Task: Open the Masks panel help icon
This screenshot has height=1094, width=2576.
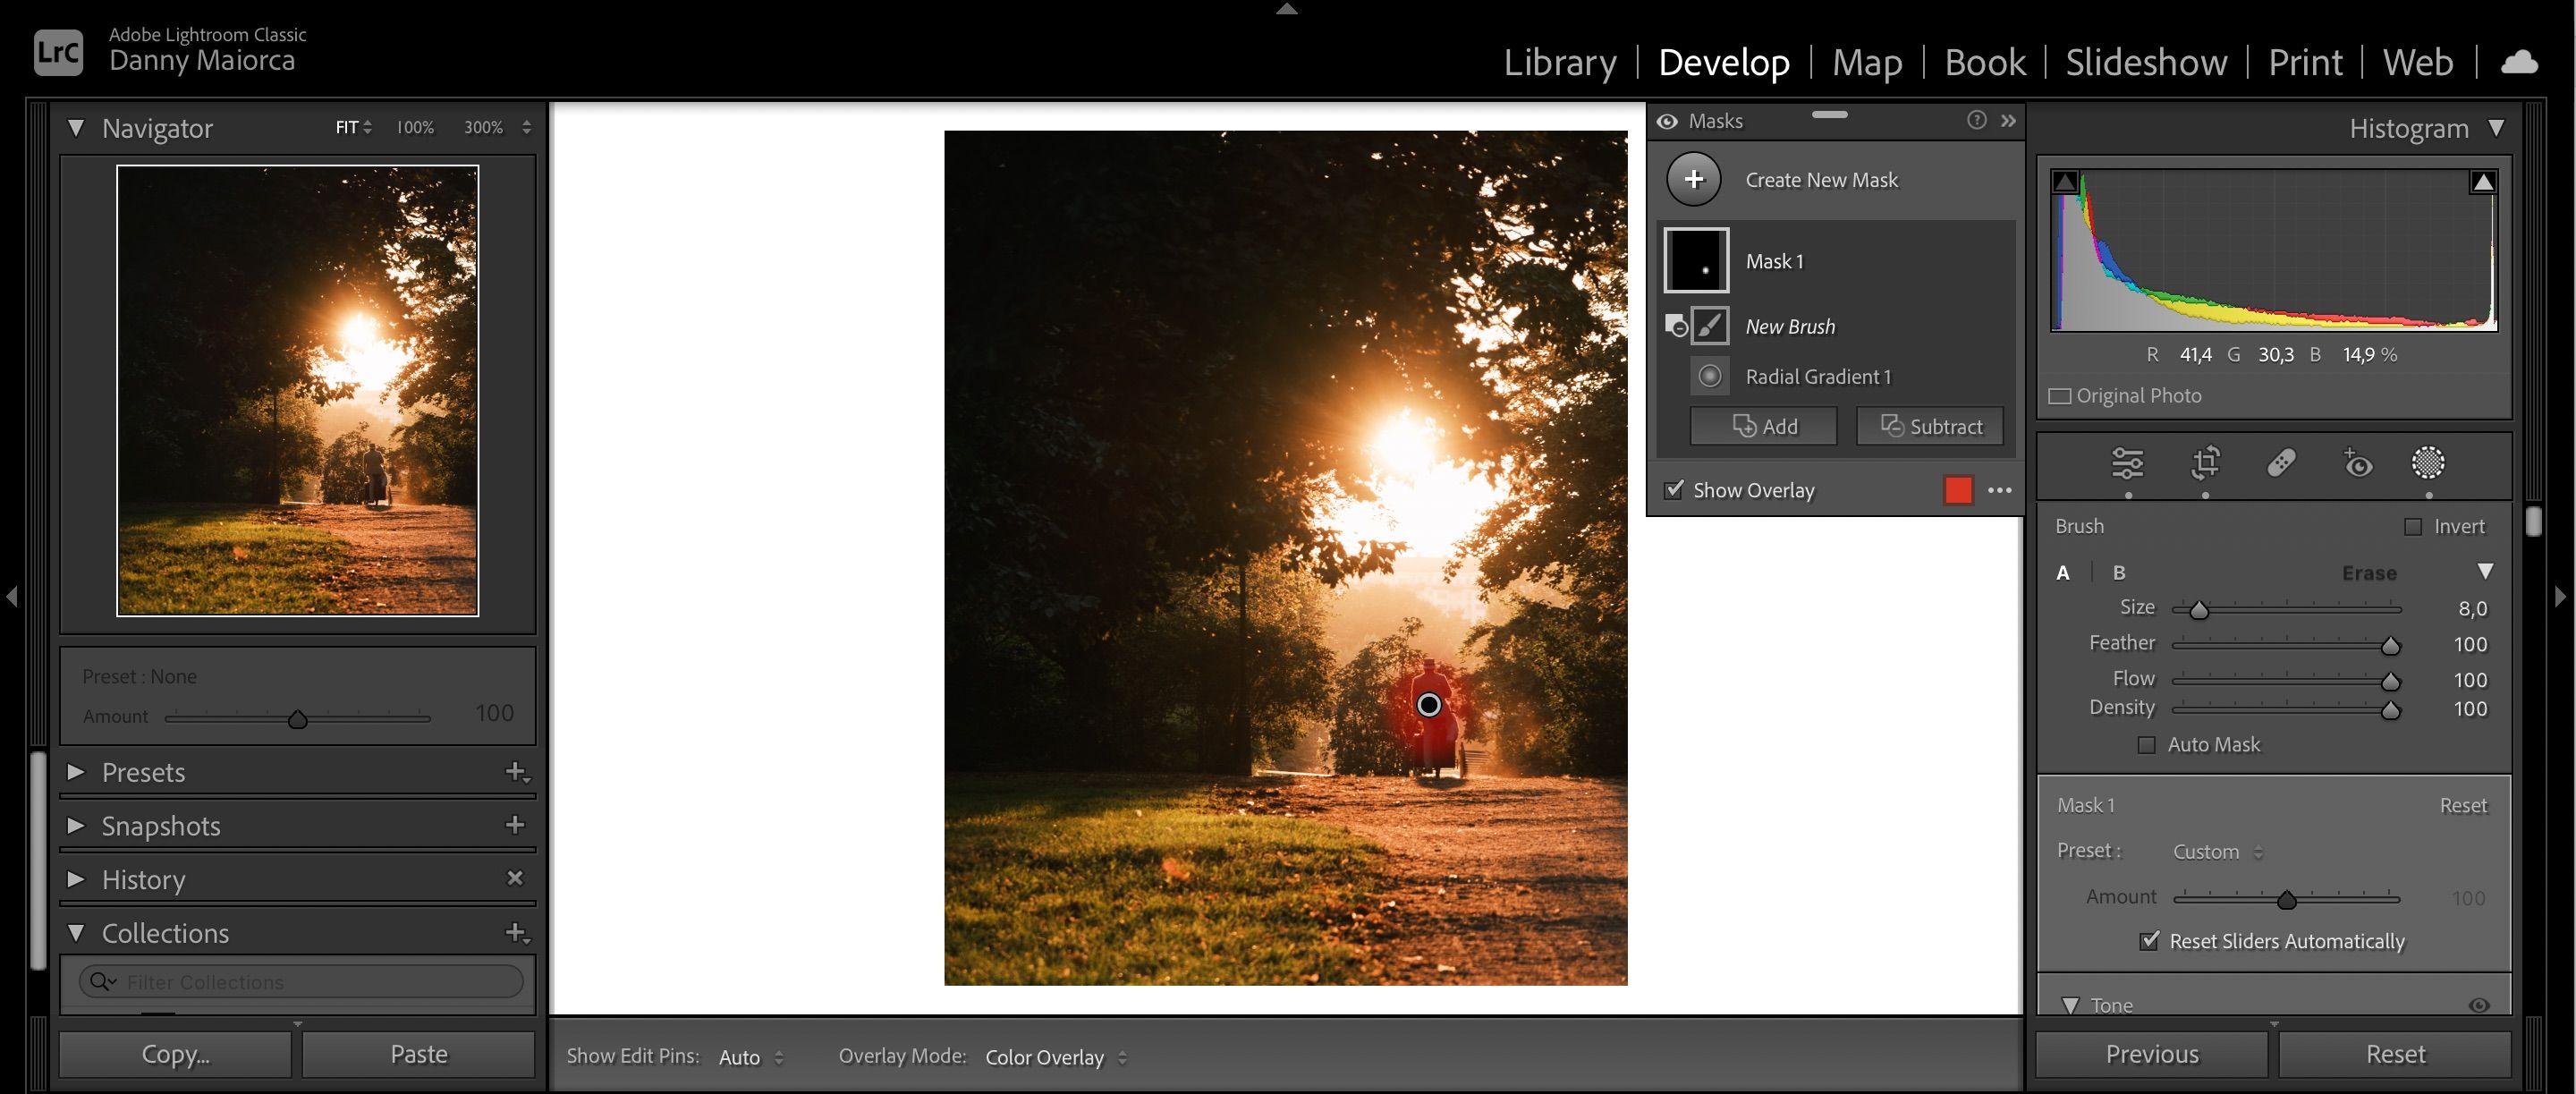Action: click(x=1976, y=120)
